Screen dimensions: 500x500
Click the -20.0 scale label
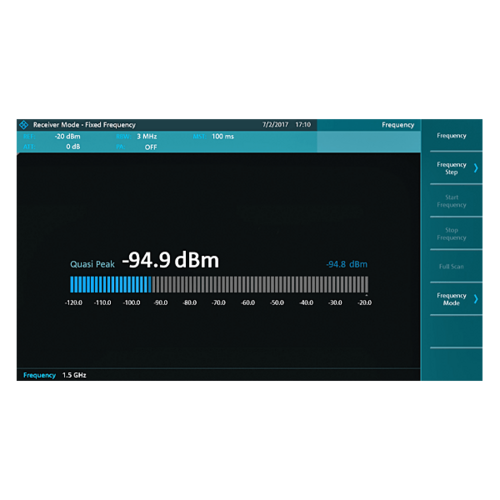pyautogui.click(x=365, y=303)
